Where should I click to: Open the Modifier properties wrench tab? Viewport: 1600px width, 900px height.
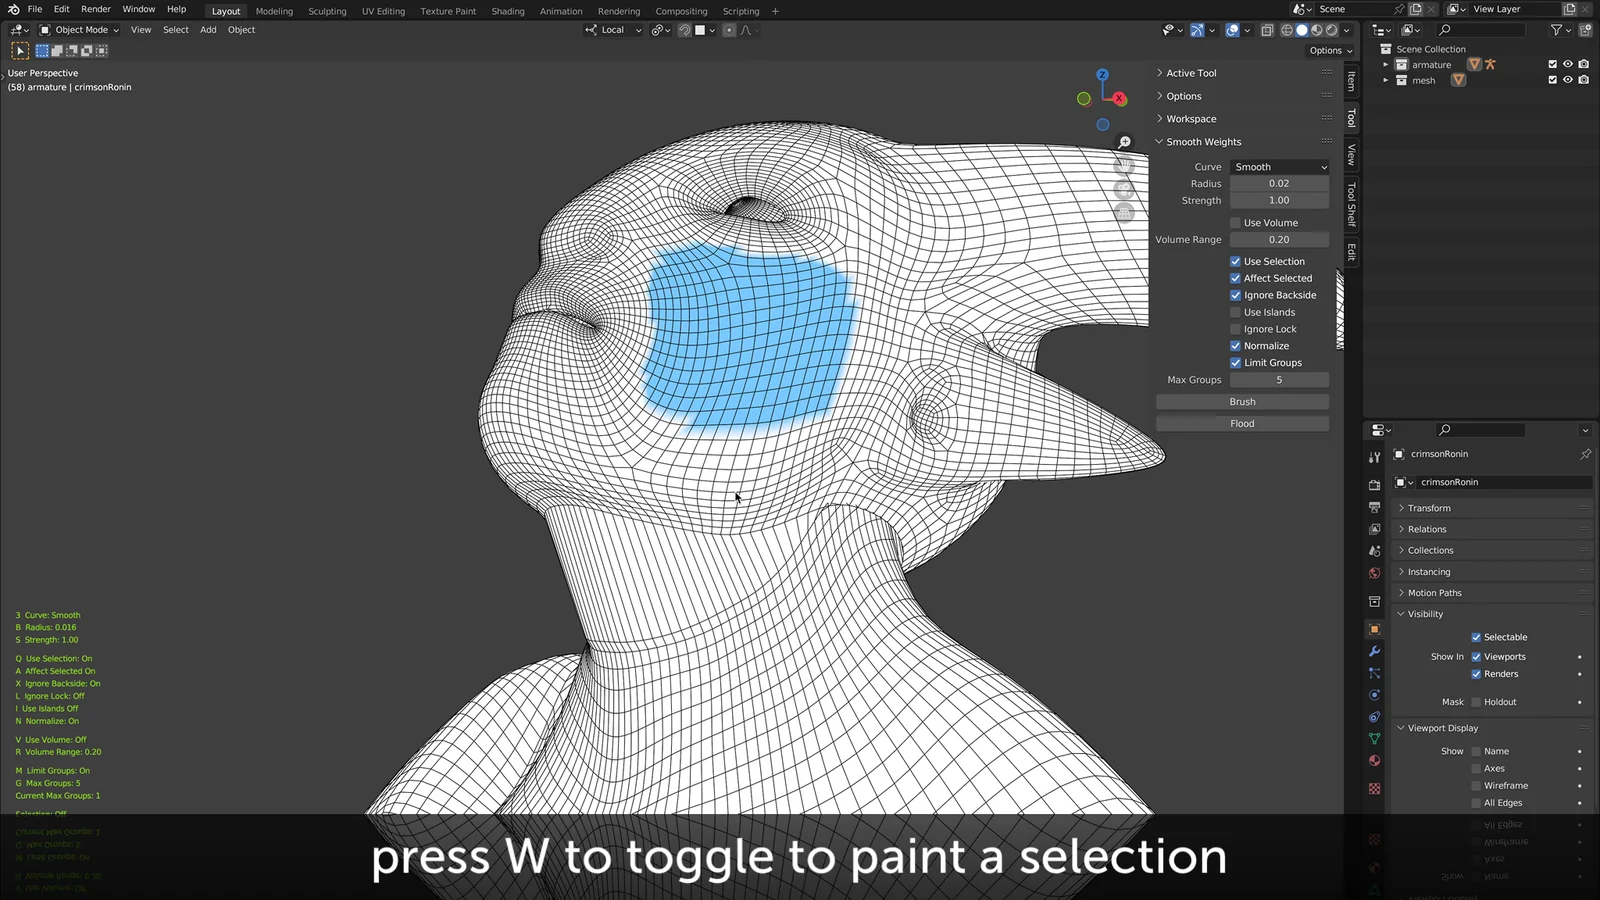[x=1375, y=650]
